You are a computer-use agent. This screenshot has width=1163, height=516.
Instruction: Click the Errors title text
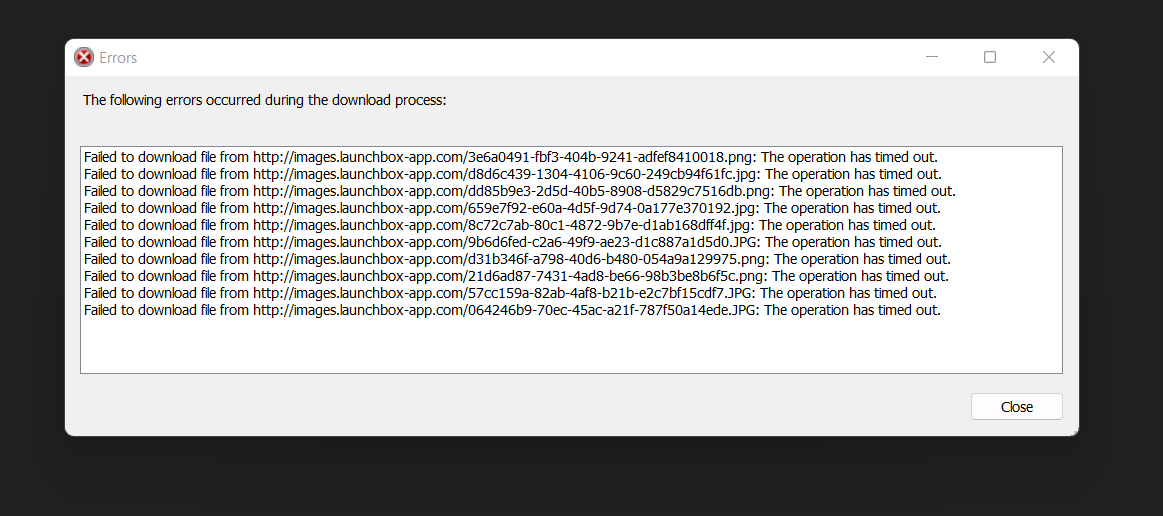[x=118, y=58]
